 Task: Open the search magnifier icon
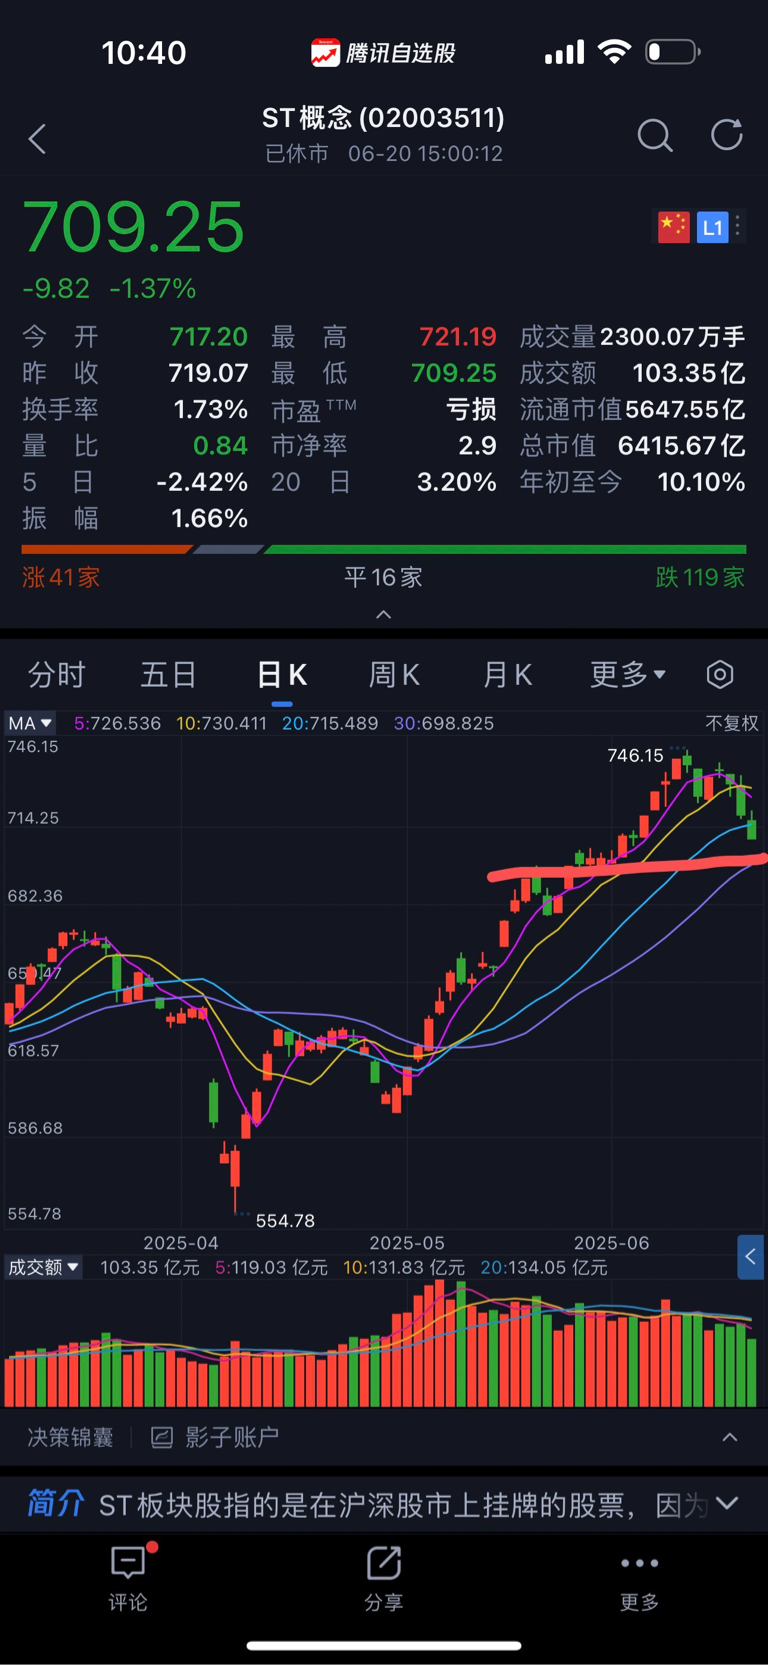click(x=655, y=136)
